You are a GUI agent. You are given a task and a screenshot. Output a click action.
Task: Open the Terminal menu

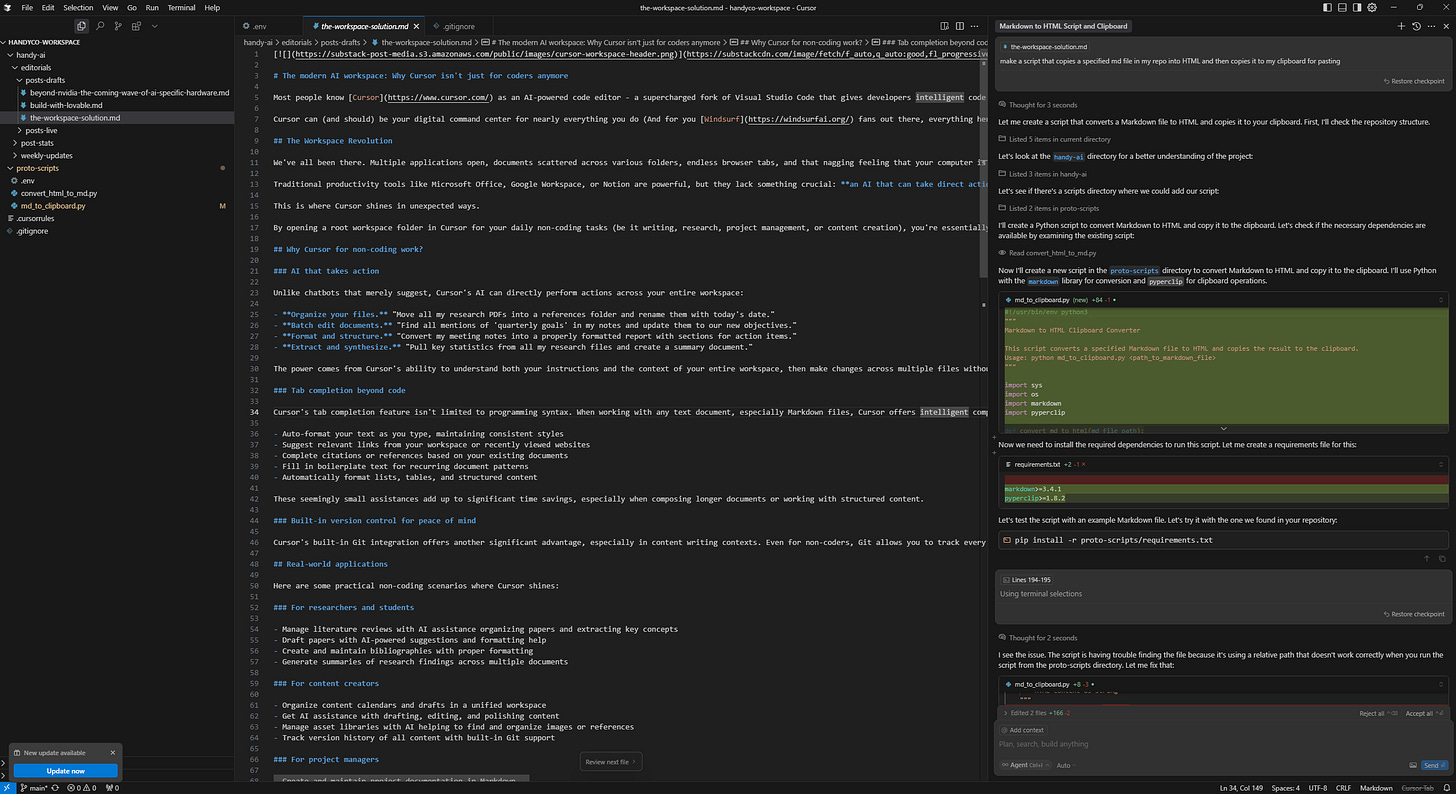[x=181, y=7]
